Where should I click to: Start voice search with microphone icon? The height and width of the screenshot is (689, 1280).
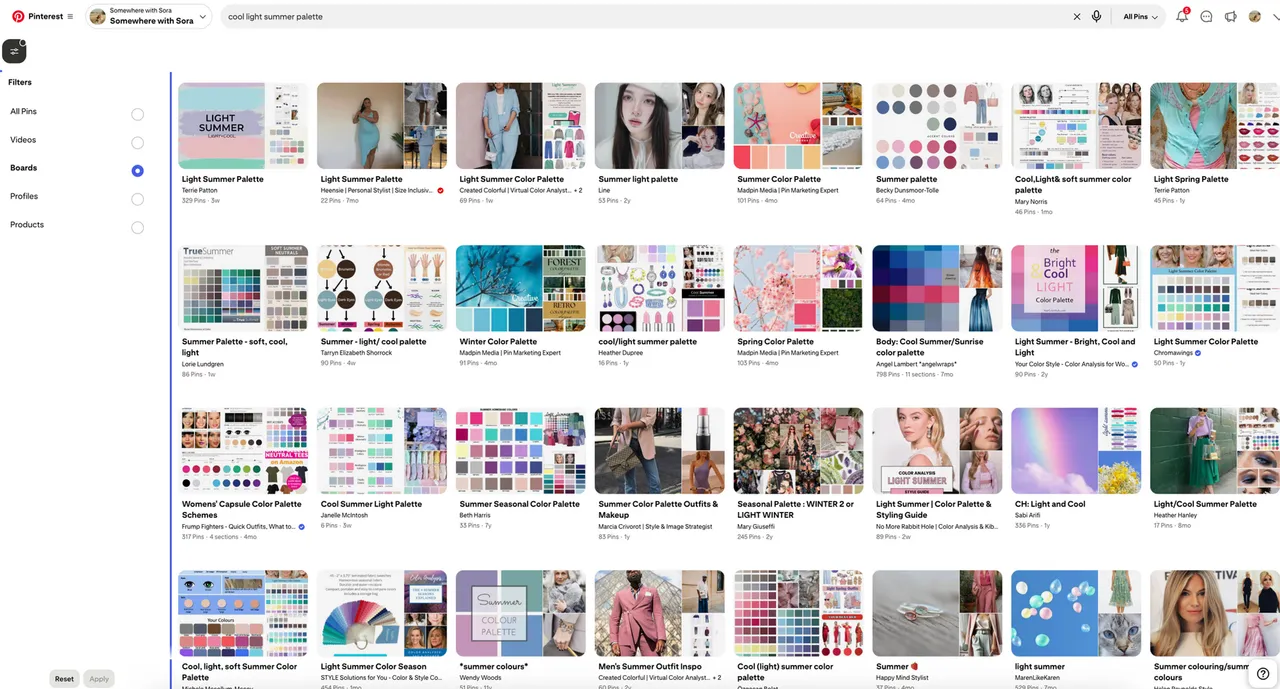pos(1096,17)
